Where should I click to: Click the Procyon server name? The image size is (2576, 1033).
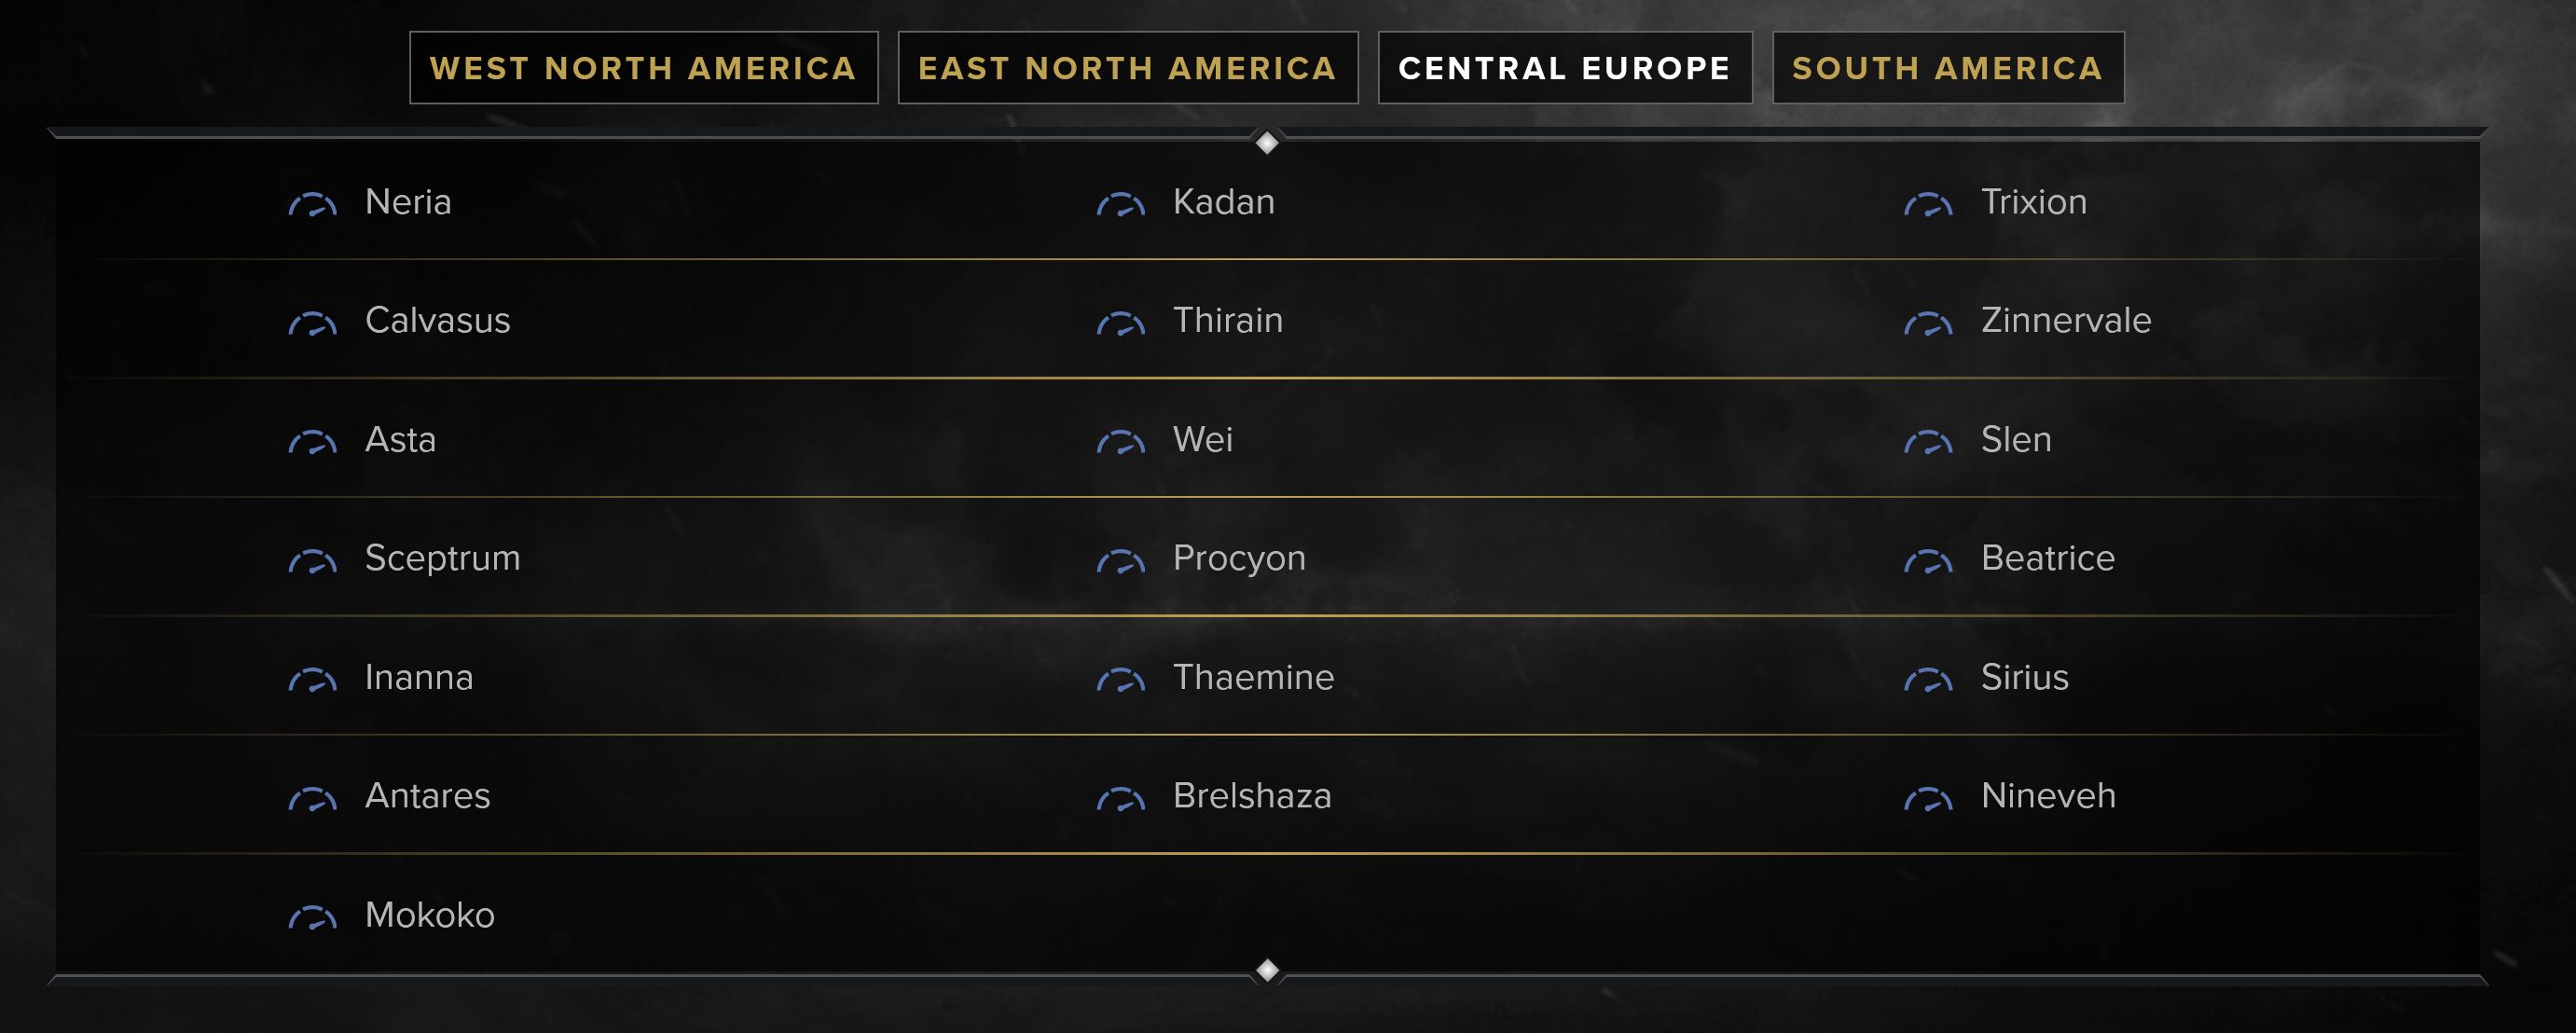1239,559
